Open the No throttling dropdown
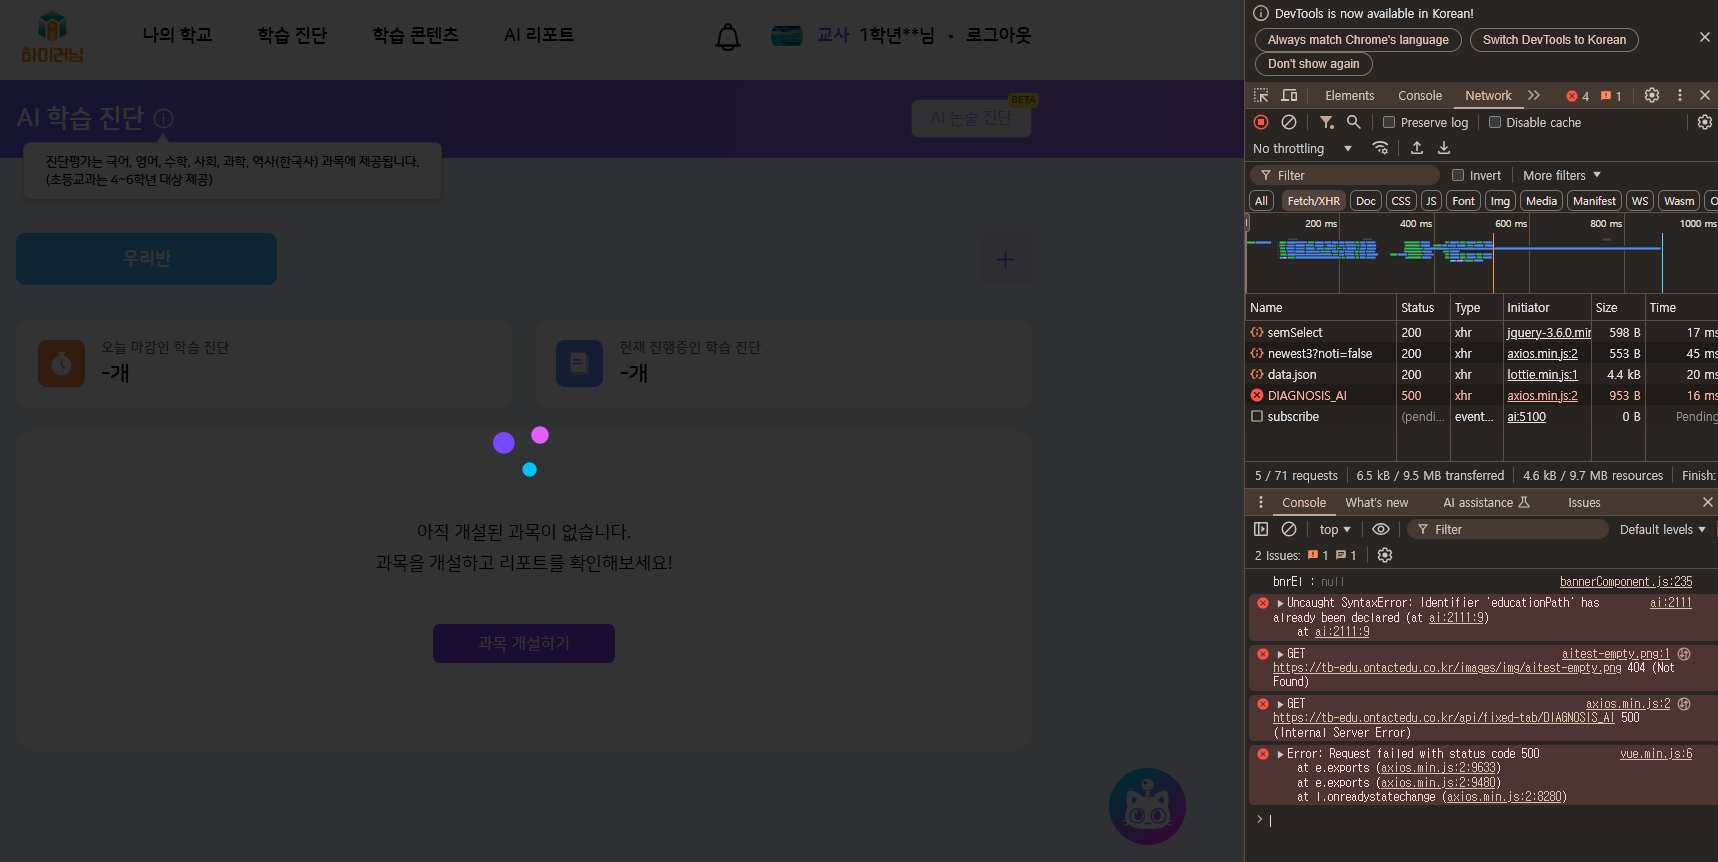The width and height of the screenshot is (1718, 862). [1301, 148]
